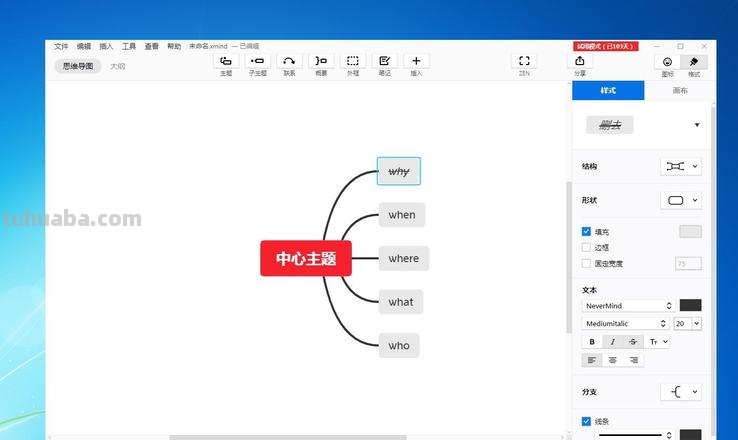Open the NeverMind font family dropdown
This screenshot has height=440, width=738.
(628, 306)
